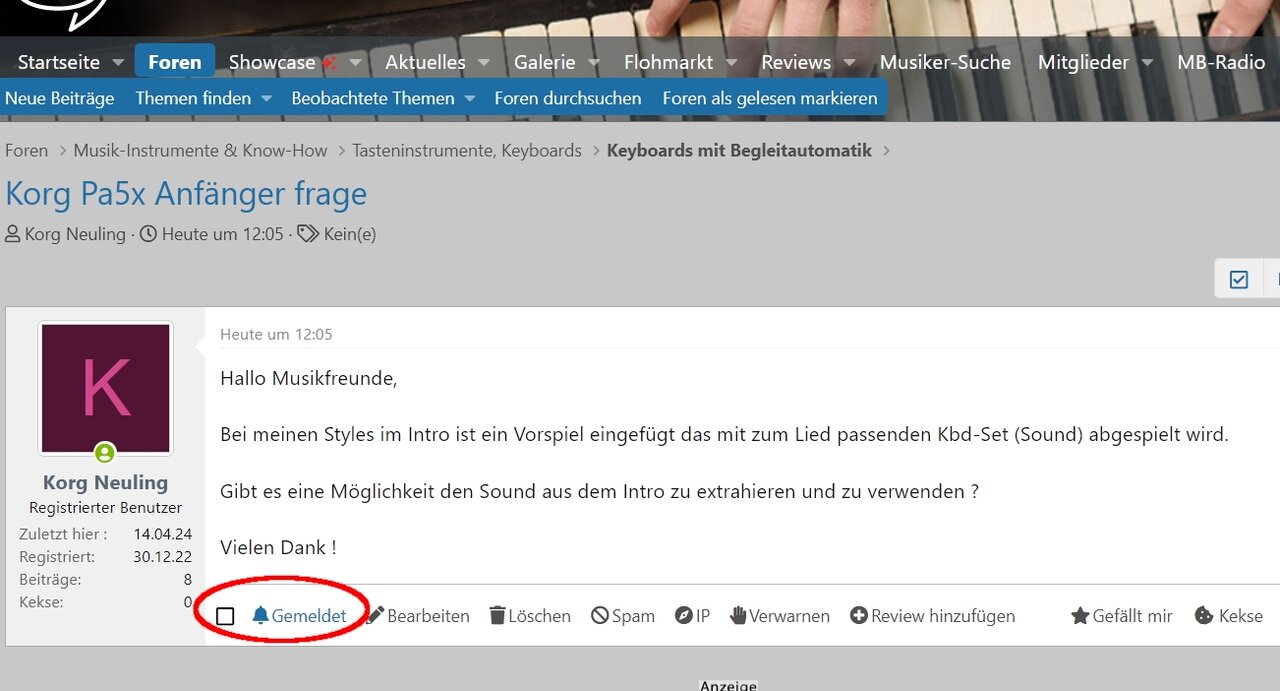Click the Gemeldet bell icon

point(260,616)
